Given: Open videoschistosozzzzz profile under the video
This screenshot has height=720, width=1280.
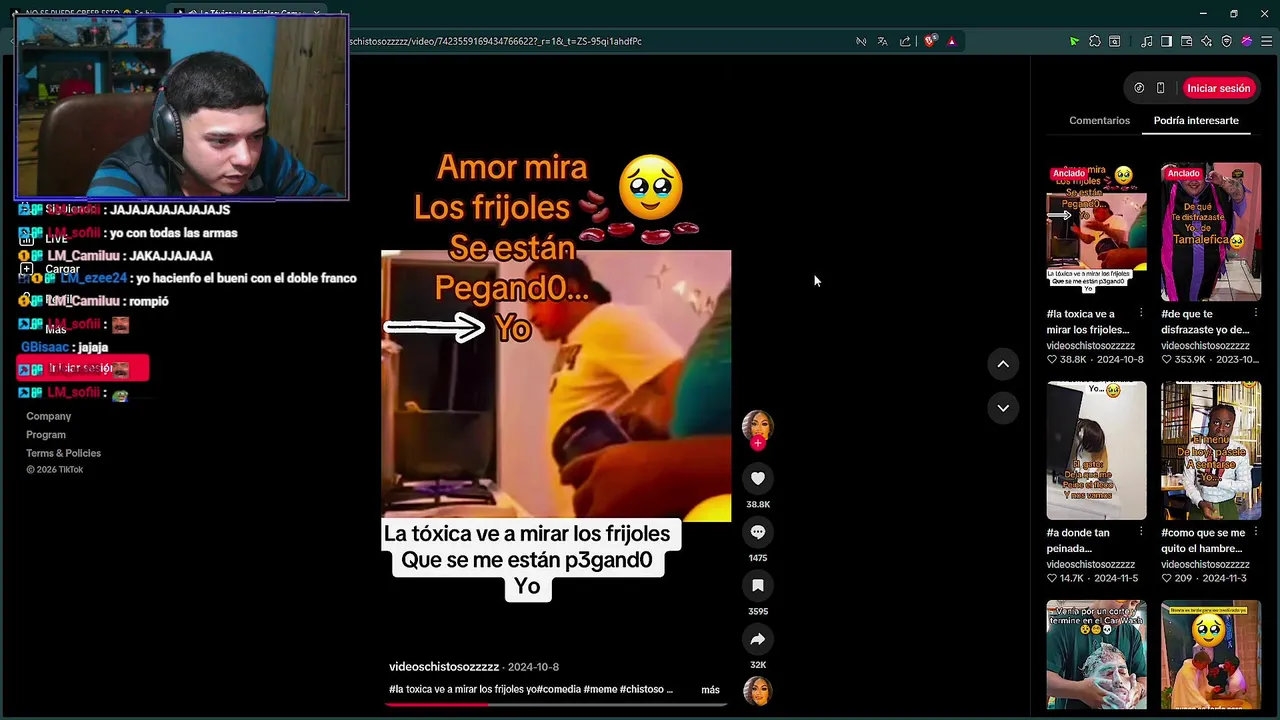Looking at the screenshot, I should click(x=444, y=667).
